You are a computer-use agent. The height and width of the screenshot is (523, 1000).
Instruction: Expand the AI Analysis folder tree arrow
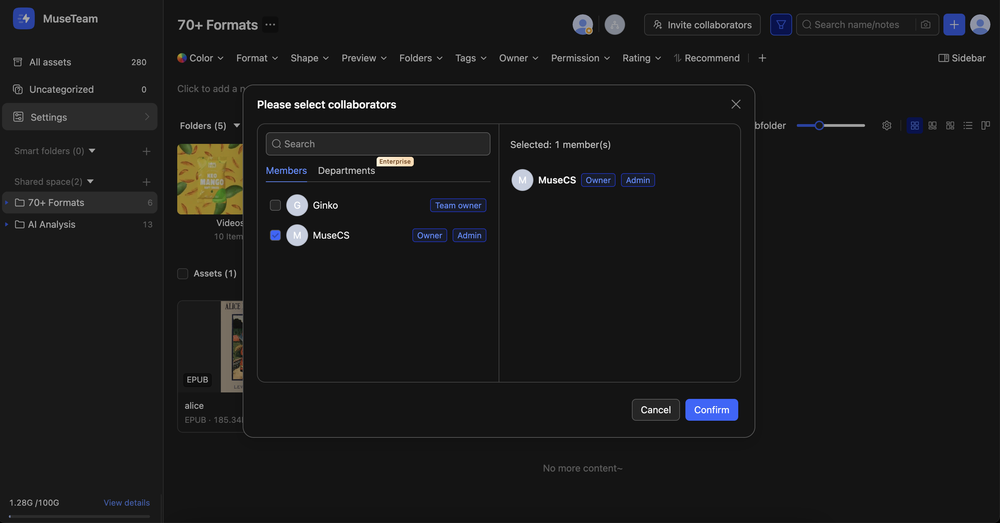pos(7,225)
